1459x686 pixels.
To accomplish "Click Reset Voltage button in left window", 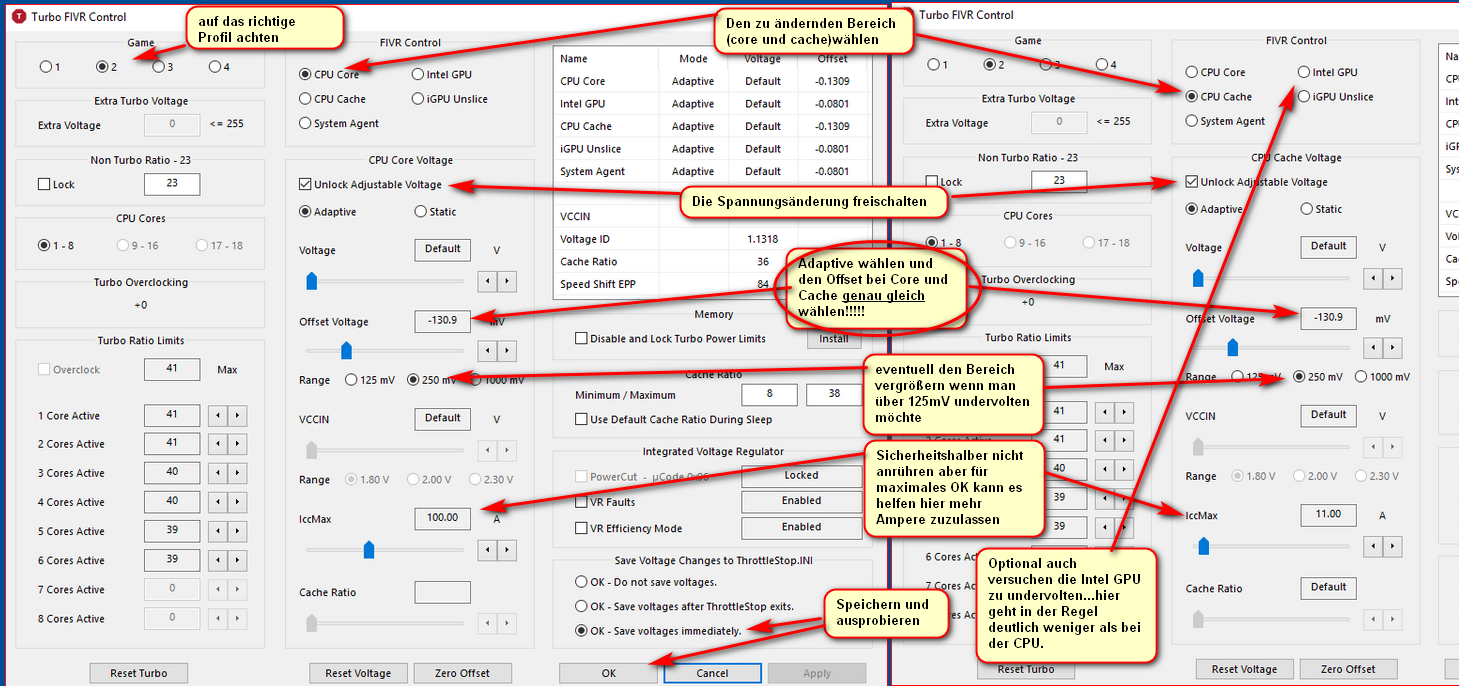I will (358, 673).
